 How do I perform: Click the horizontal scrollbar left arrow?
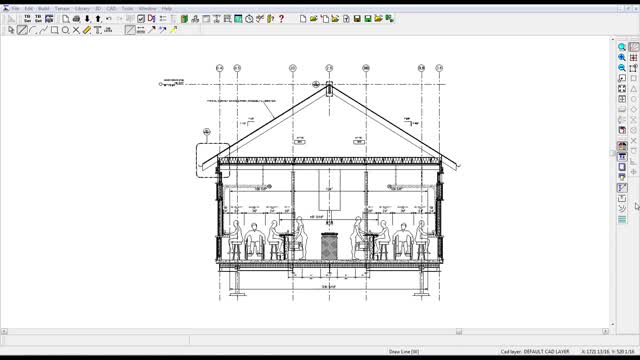[x=4, y=331]
